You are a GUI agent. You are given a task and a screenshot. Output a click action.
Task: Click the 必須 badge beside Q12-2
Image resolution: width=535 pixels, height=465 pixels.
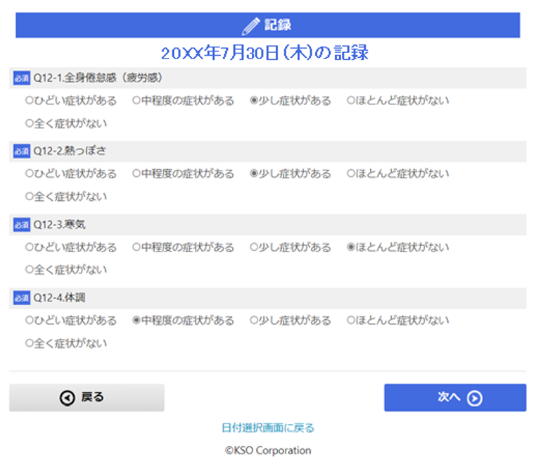coord(21,151)
